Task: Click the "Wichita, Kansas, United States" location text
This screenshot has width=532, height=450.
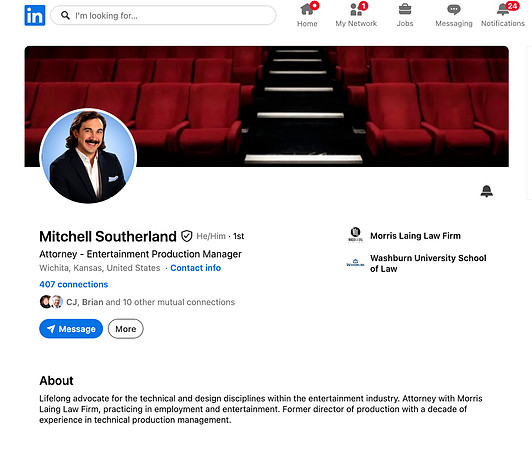Action: 100,268
